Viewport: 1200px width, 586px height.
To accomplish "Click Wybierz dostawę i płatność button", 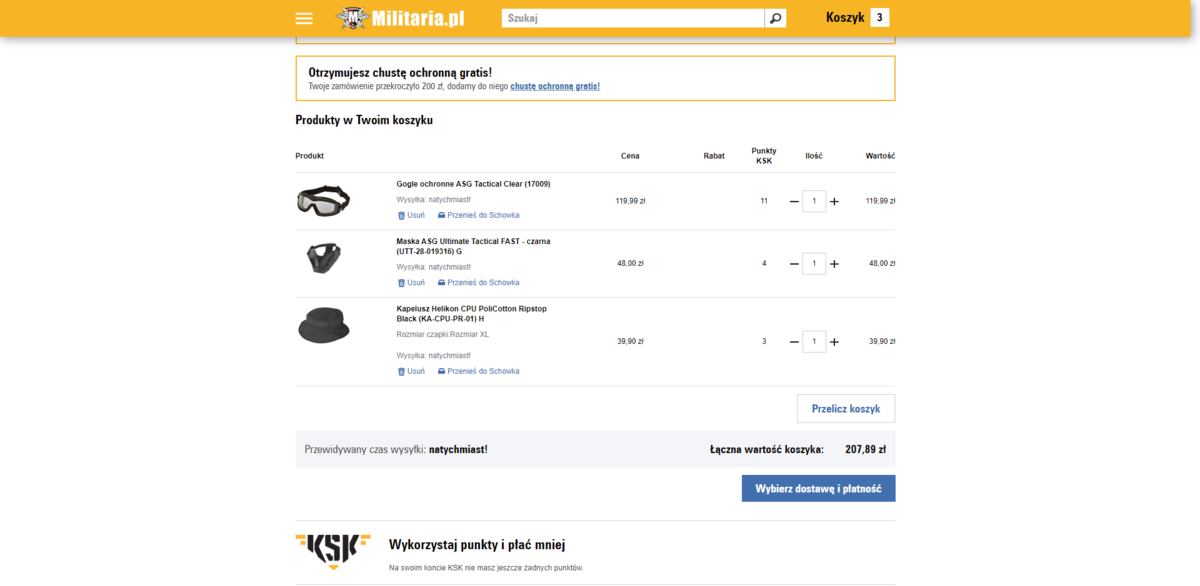I will 818,488.
